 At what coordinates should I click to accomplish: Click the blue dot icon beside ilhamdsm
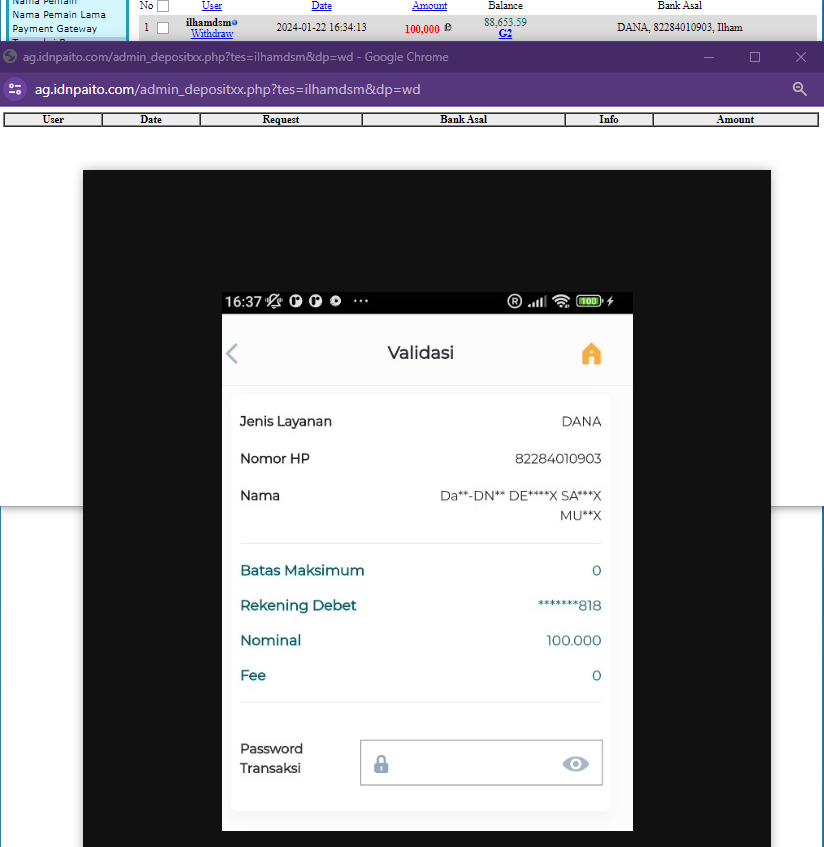235,22
